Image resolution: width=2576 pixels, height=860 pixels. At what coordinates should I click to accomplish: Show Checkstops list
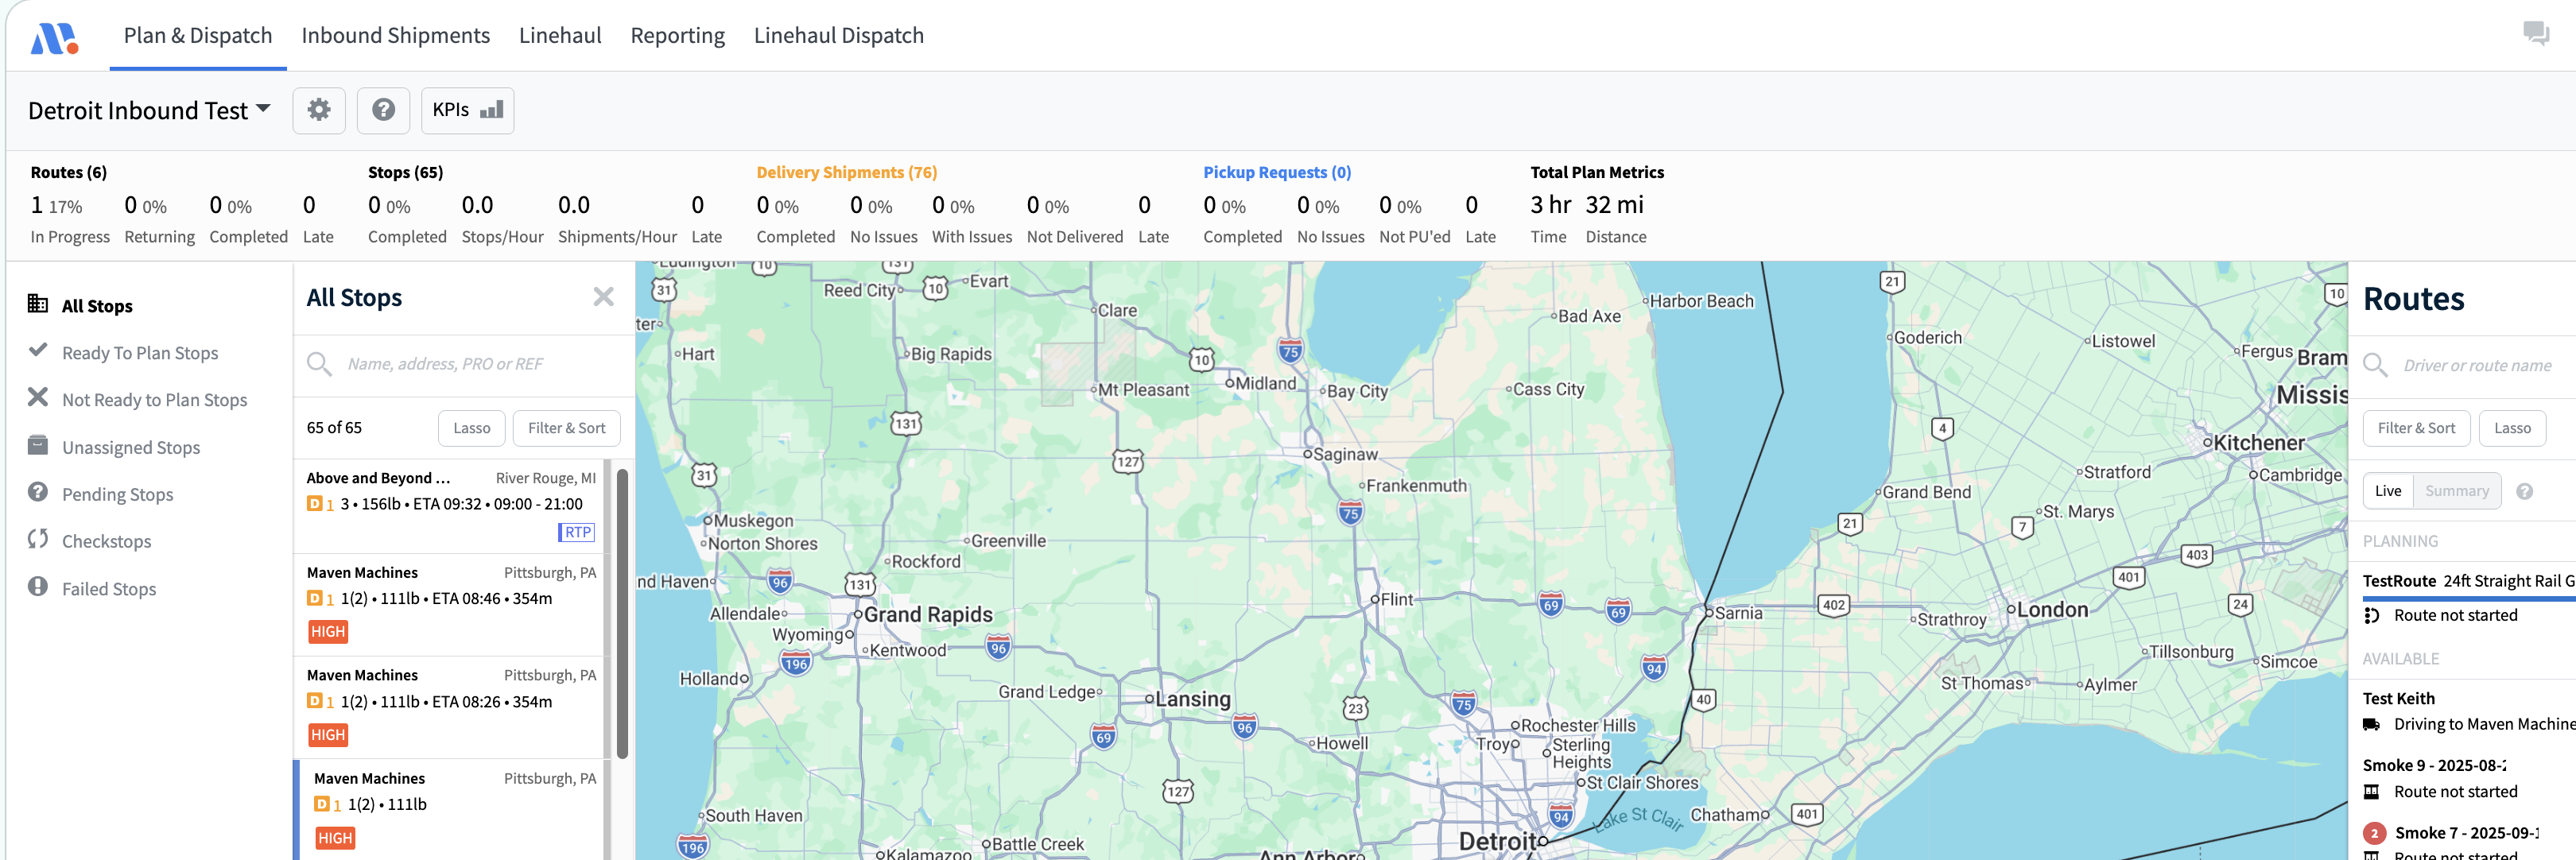coord(106,541)
